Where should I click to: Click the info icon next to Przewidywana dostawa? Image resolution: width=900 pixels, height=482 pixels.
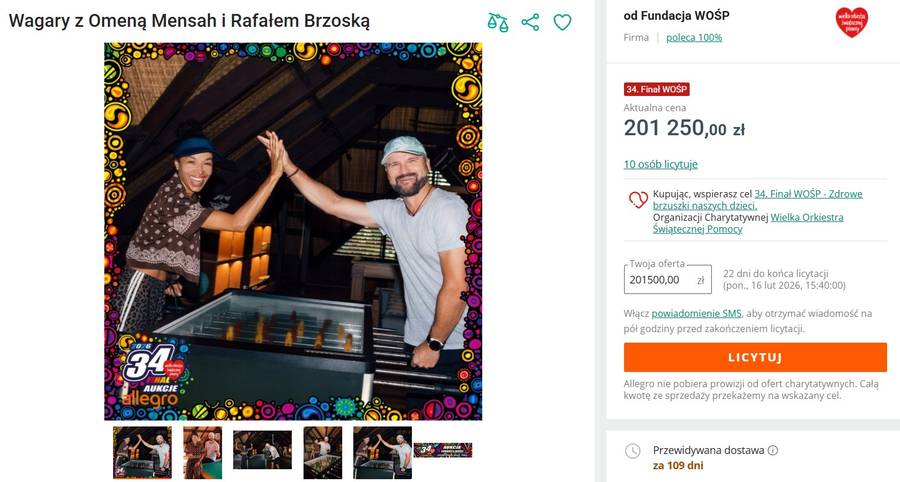click(x=773, y=451)
